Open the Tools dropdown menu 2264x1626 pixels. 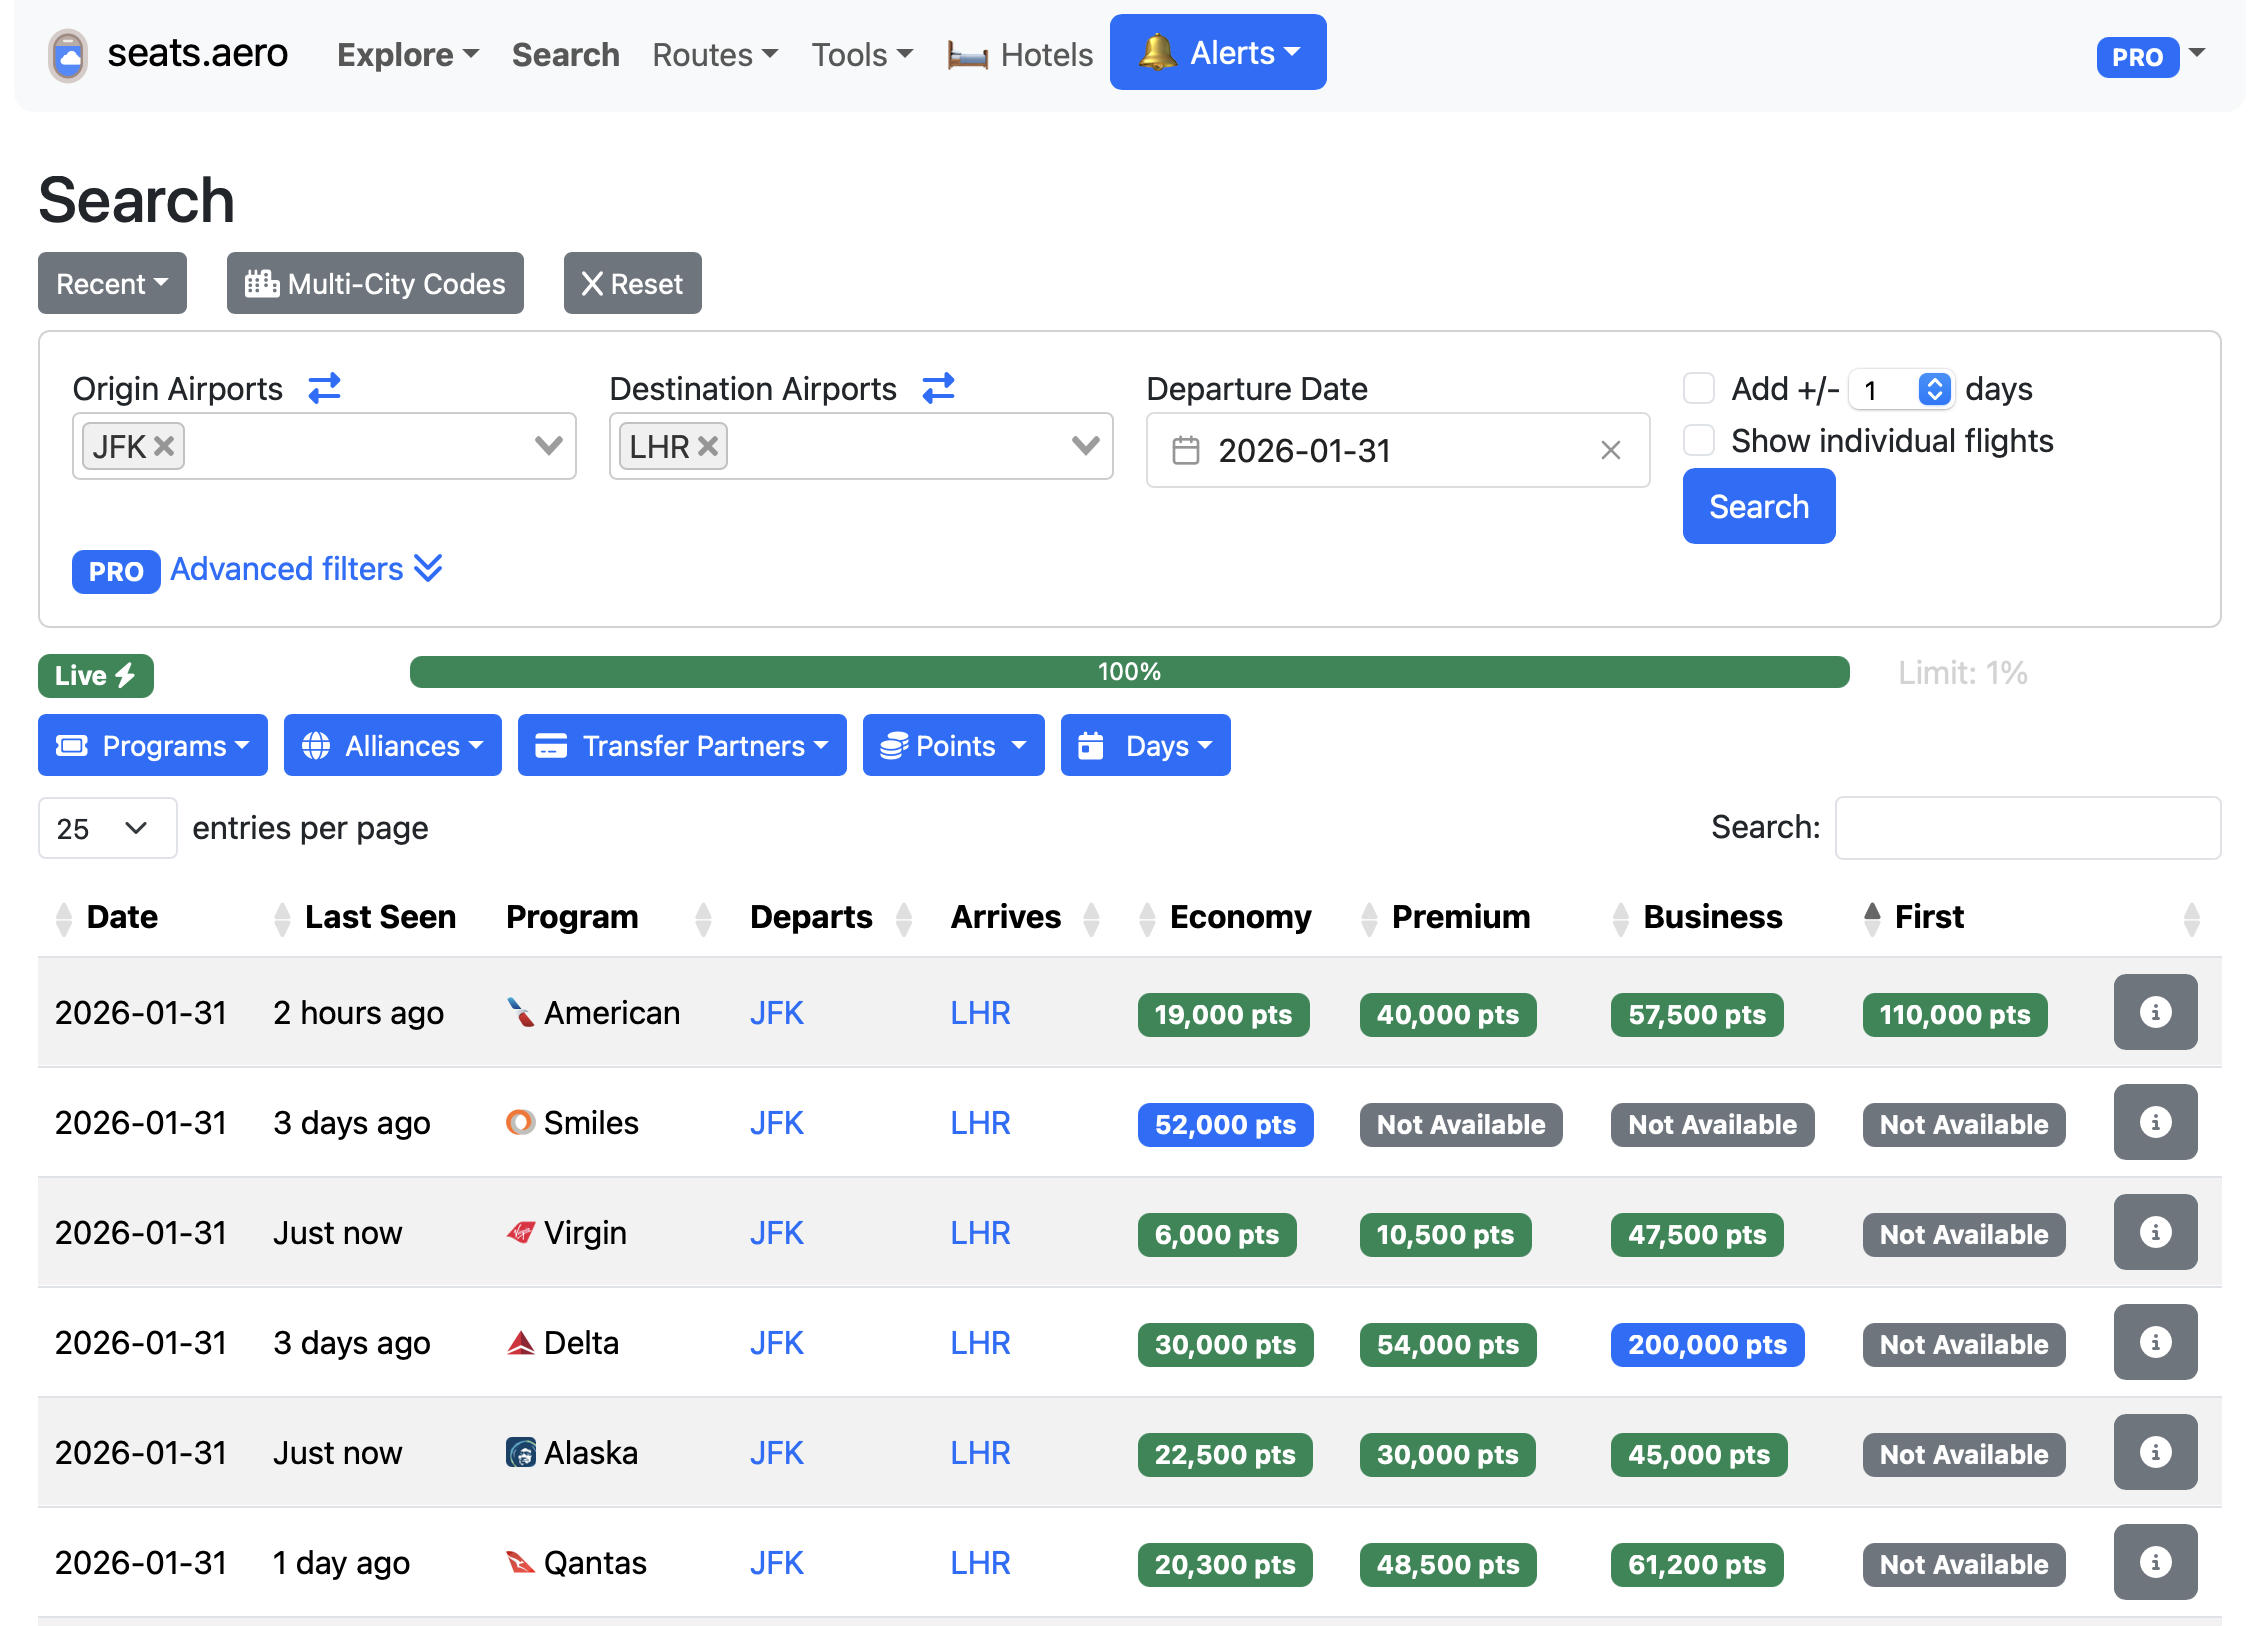pos(862,54)
